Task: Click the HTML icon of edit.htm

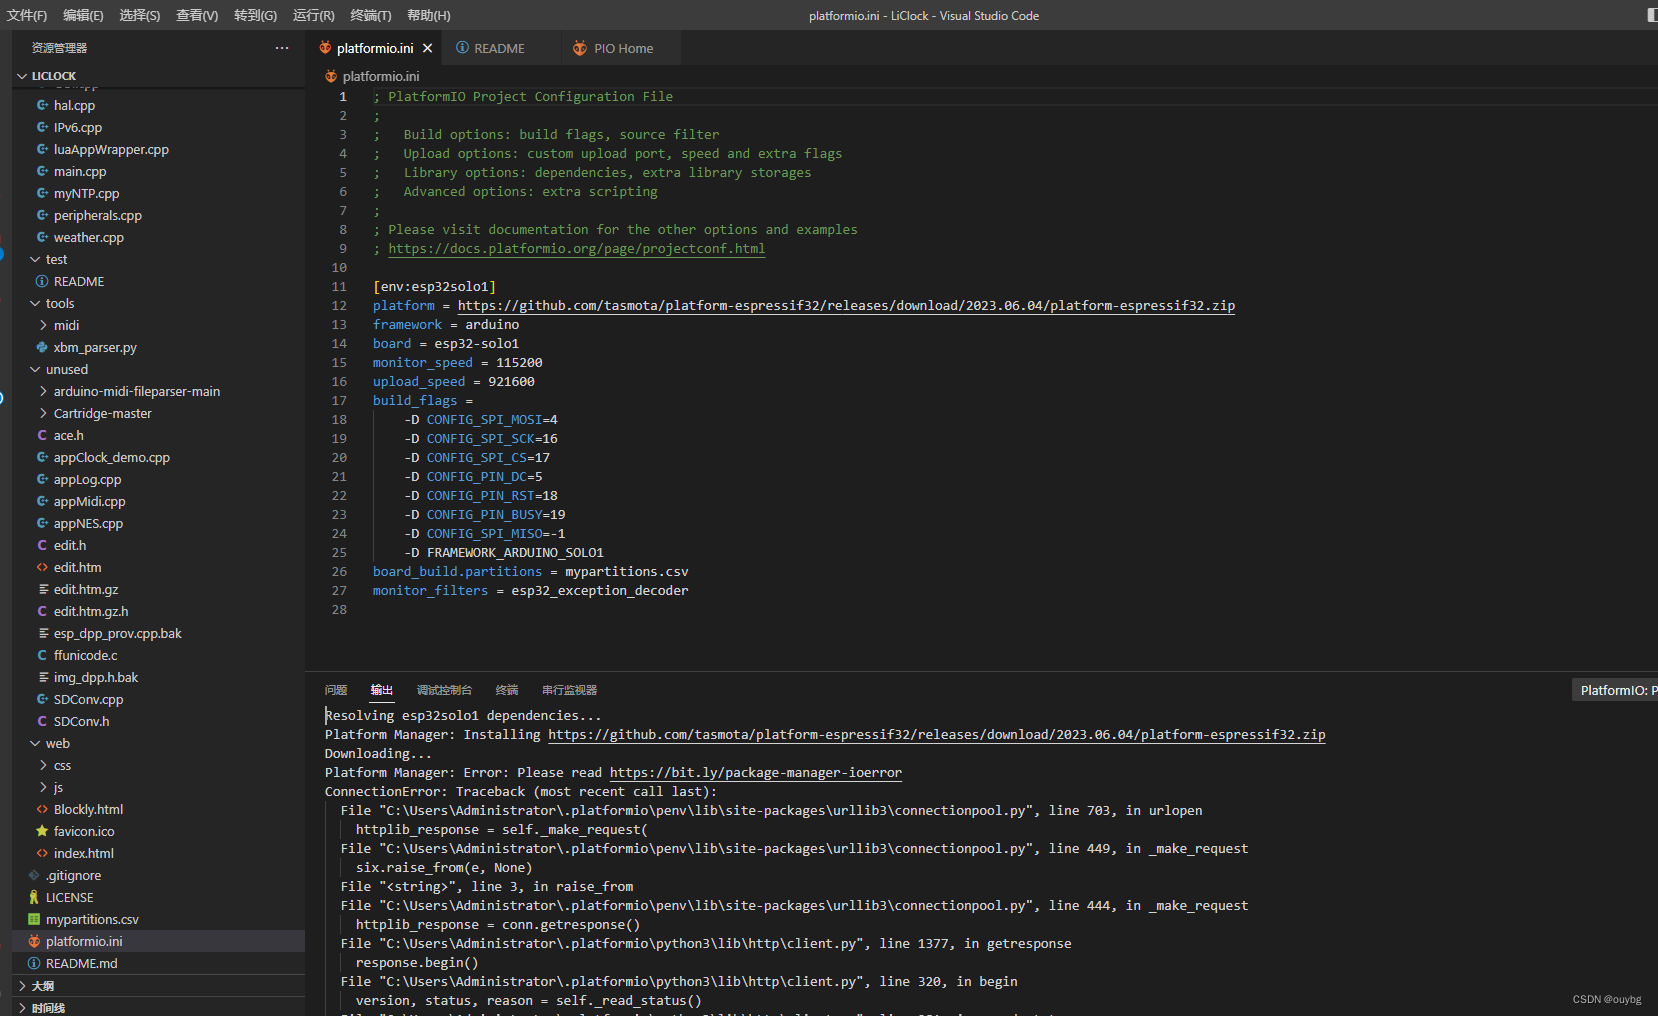Action: point(42,567)
